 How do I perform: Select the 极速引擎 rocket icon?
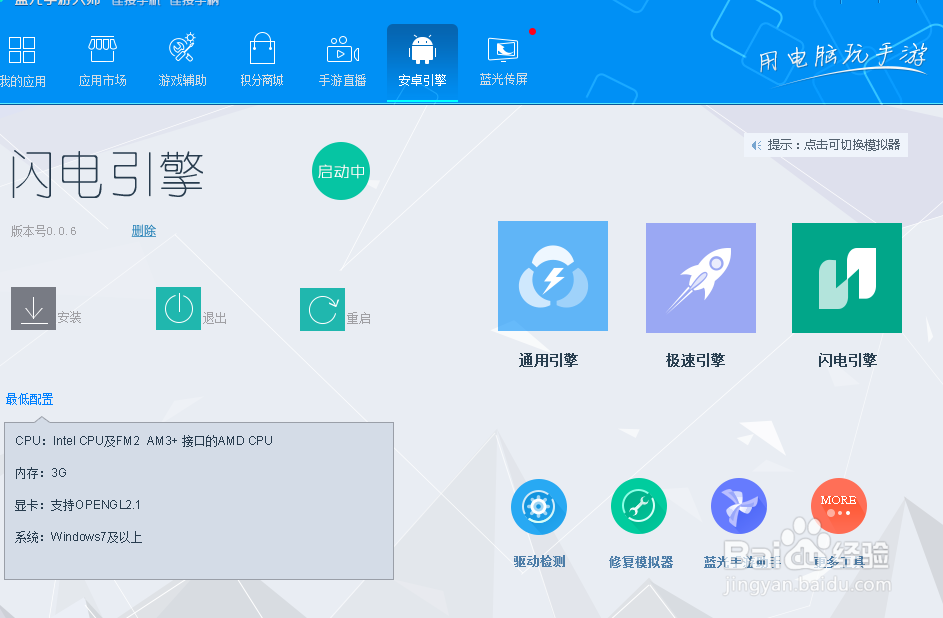pyautogui.click(x=701, y=278)
